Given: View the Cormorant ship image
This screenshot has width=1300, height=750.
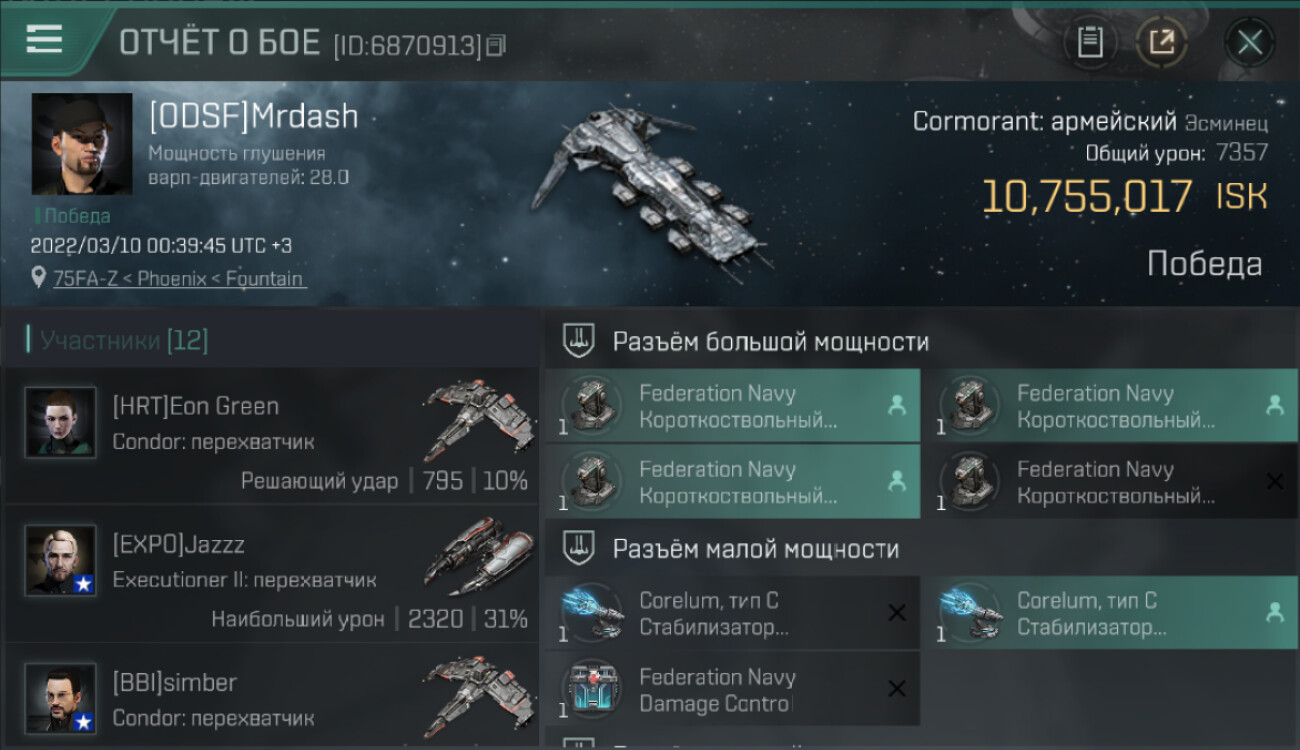Looking at the screenshot, I should tap(650, 190).
